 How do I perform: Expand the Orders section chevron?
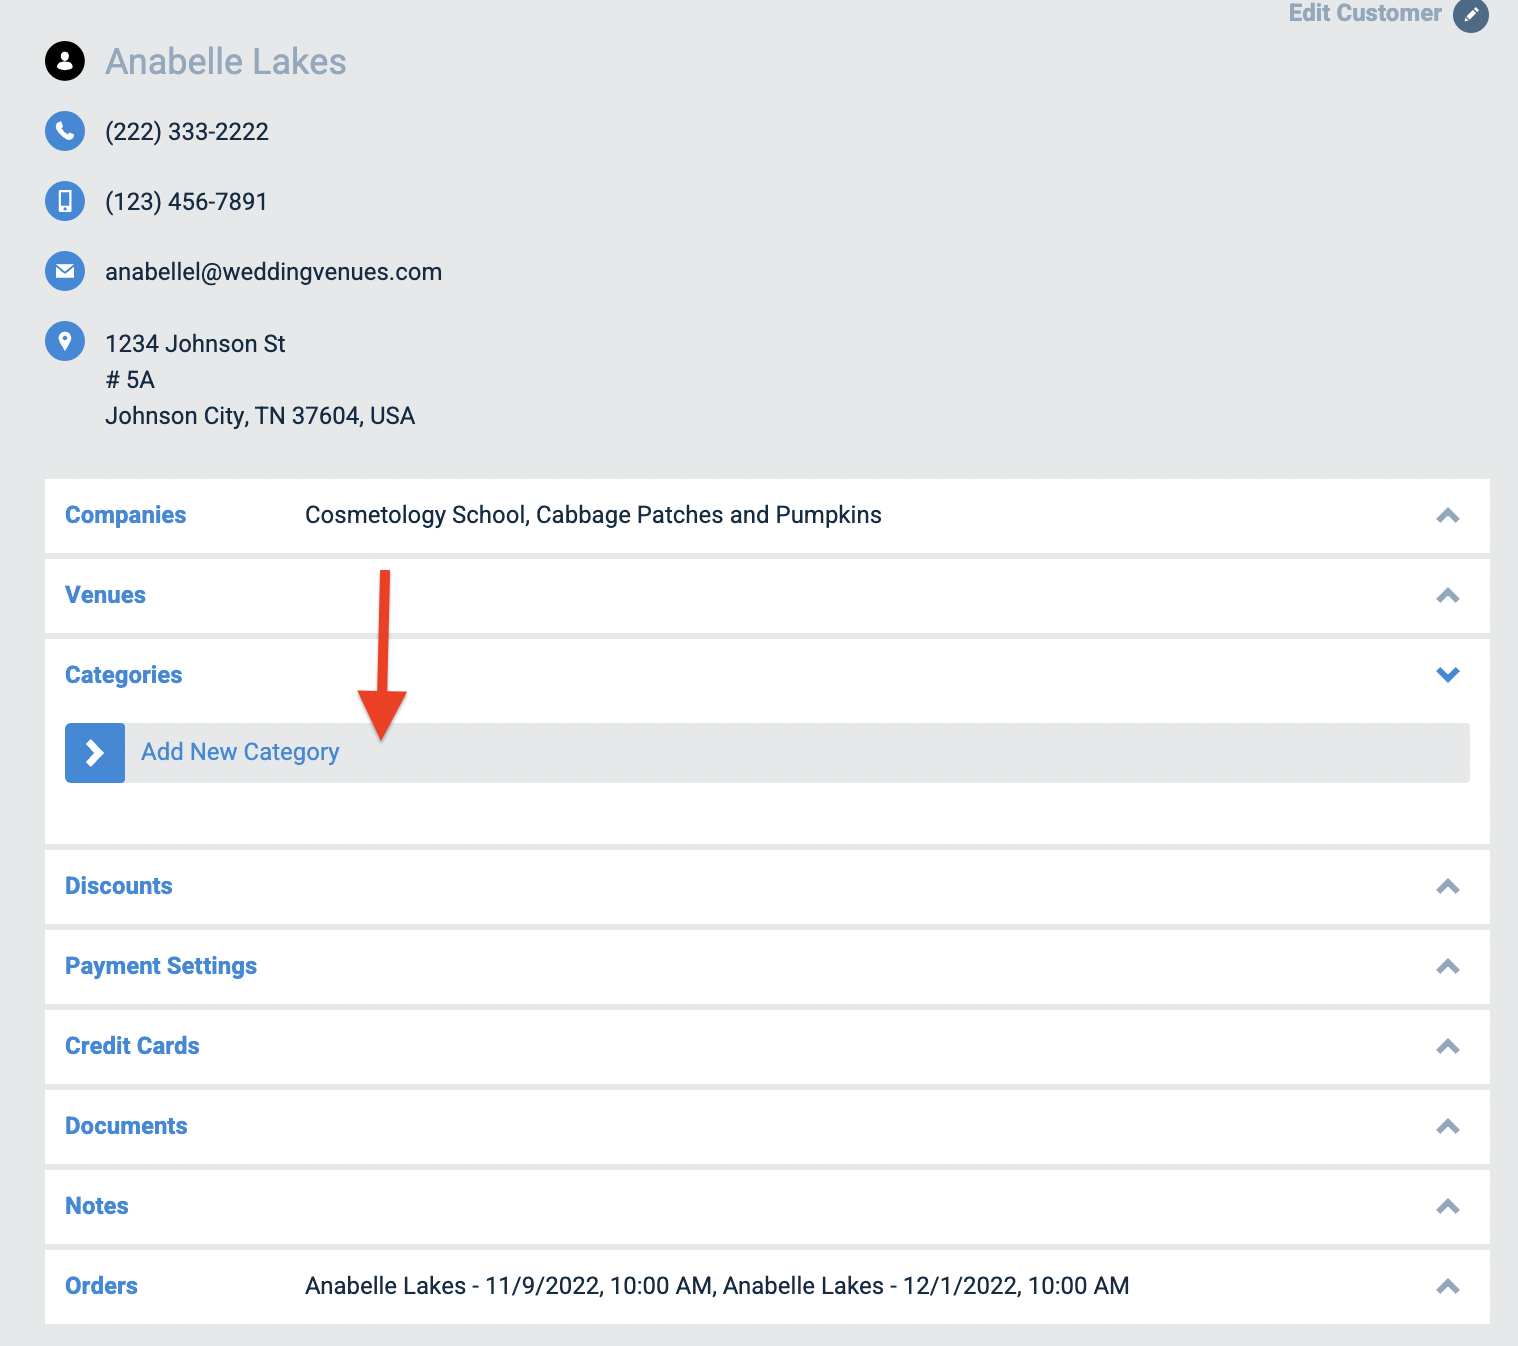[1448, 1287]
